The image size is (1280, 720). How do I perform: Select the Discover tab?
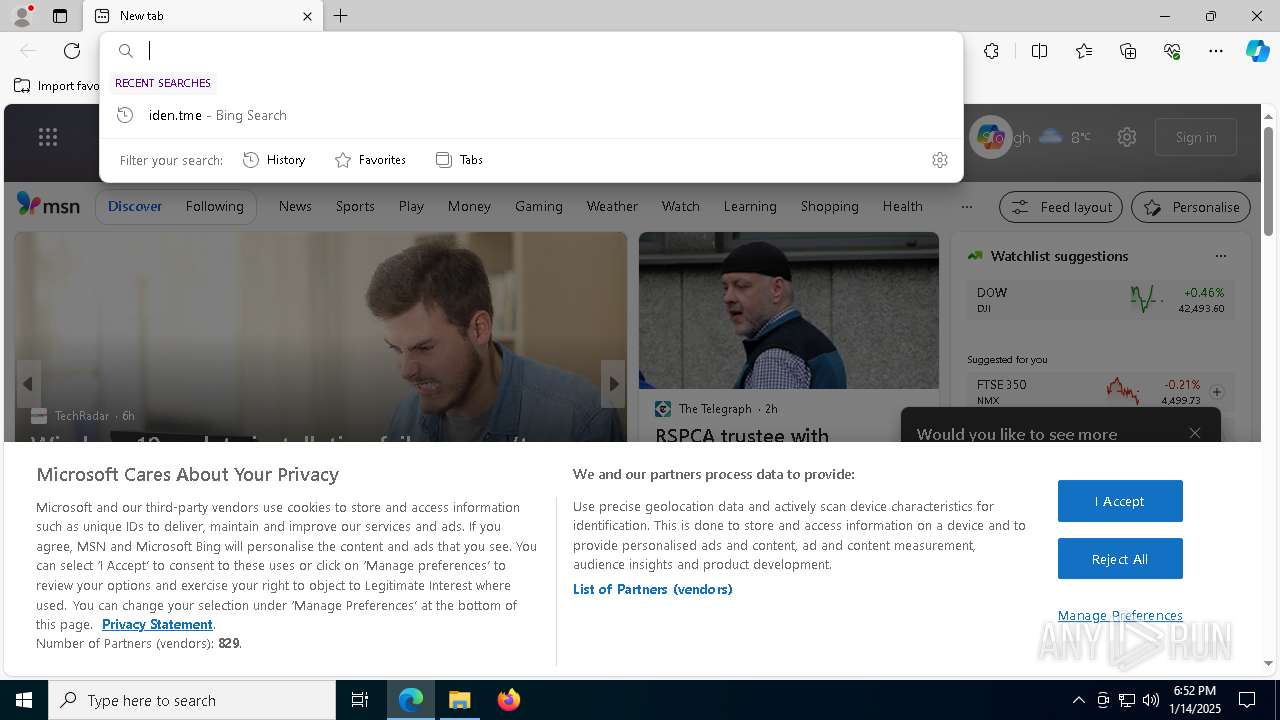135,206
